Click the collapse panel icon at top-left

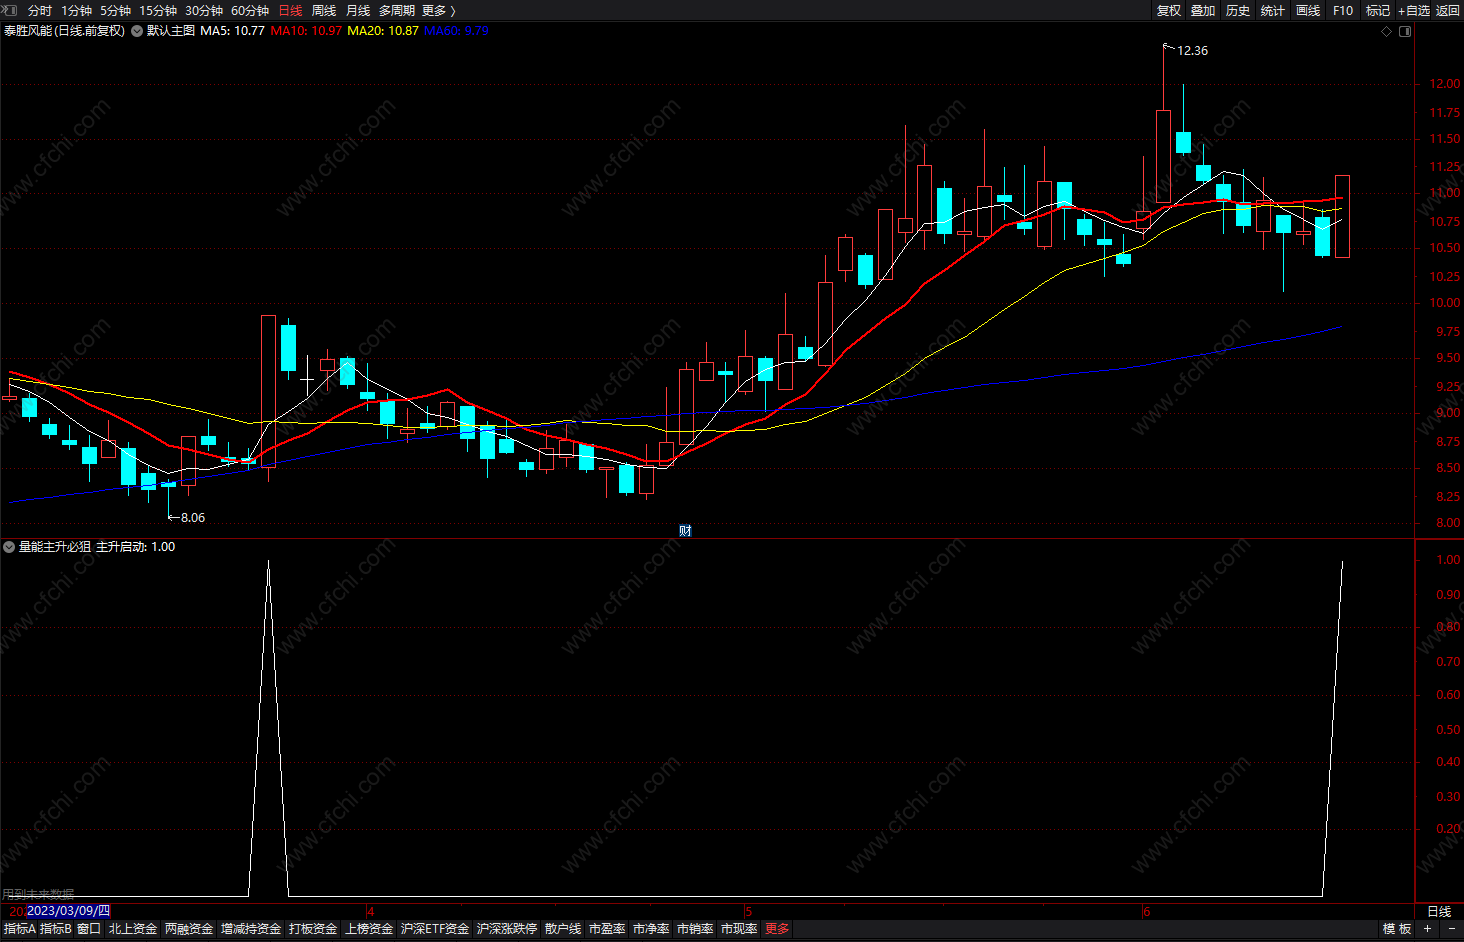coord(9,10)
